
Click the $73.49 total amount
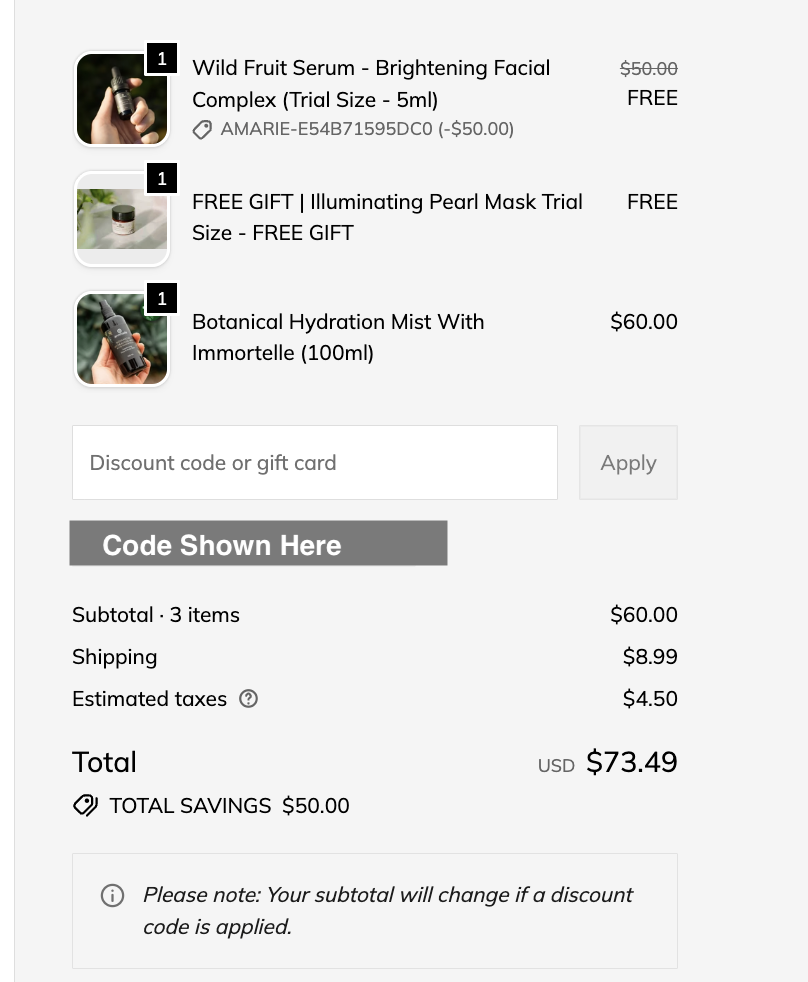(x=631, y=763)
